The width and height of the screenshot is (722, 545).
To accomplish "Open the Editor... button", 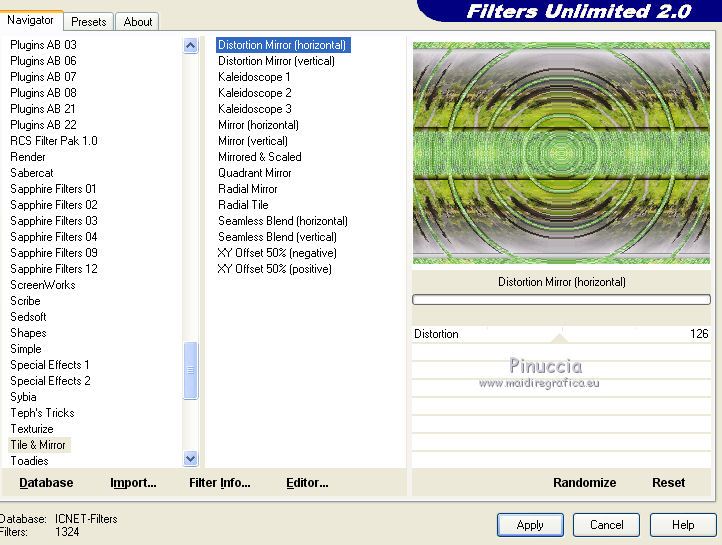I will click(x=307, y=482).
